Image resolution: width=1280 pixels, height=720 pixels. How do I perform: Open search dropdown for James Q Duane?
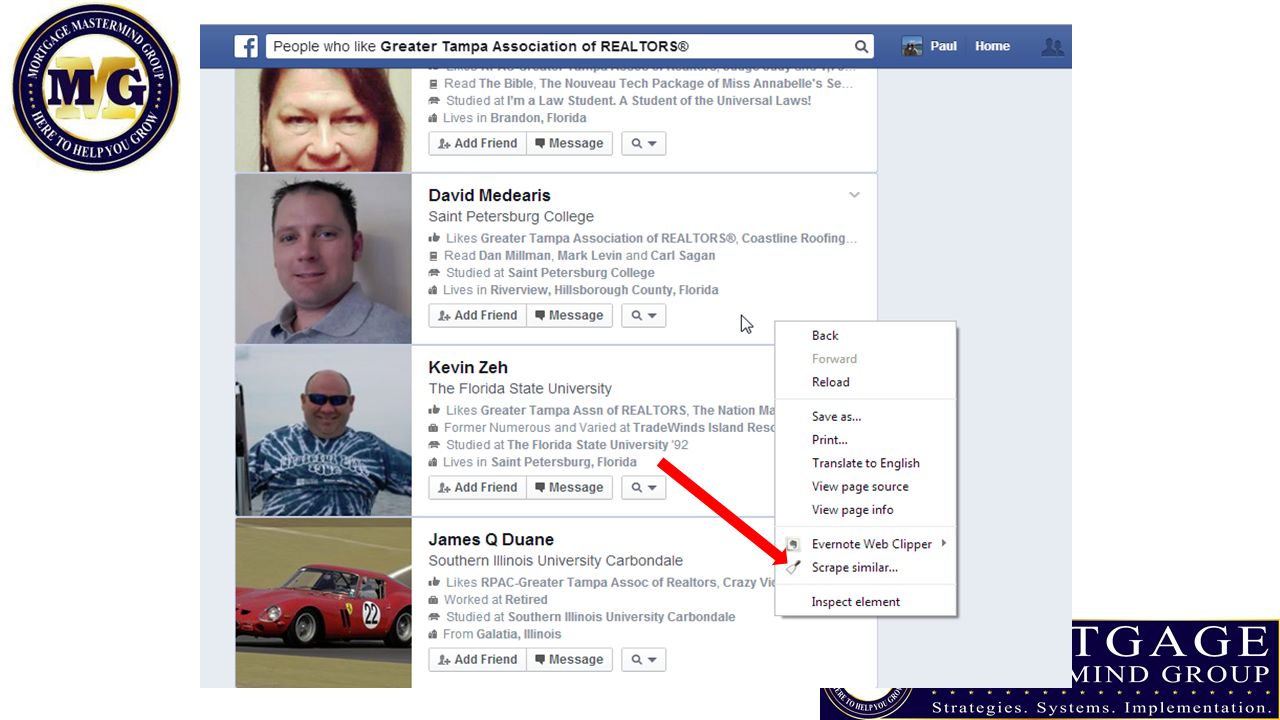click(x=643, y=659)
